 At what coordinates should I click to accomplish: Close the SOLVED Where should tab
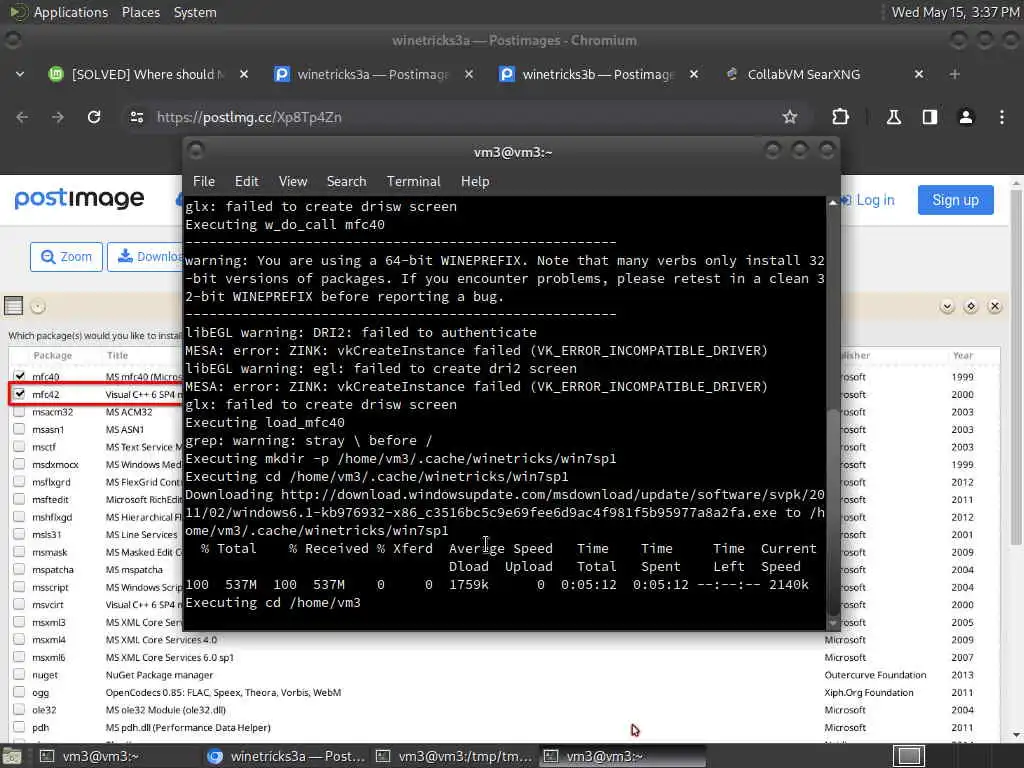pyautogui.click(x=244, y=74)
